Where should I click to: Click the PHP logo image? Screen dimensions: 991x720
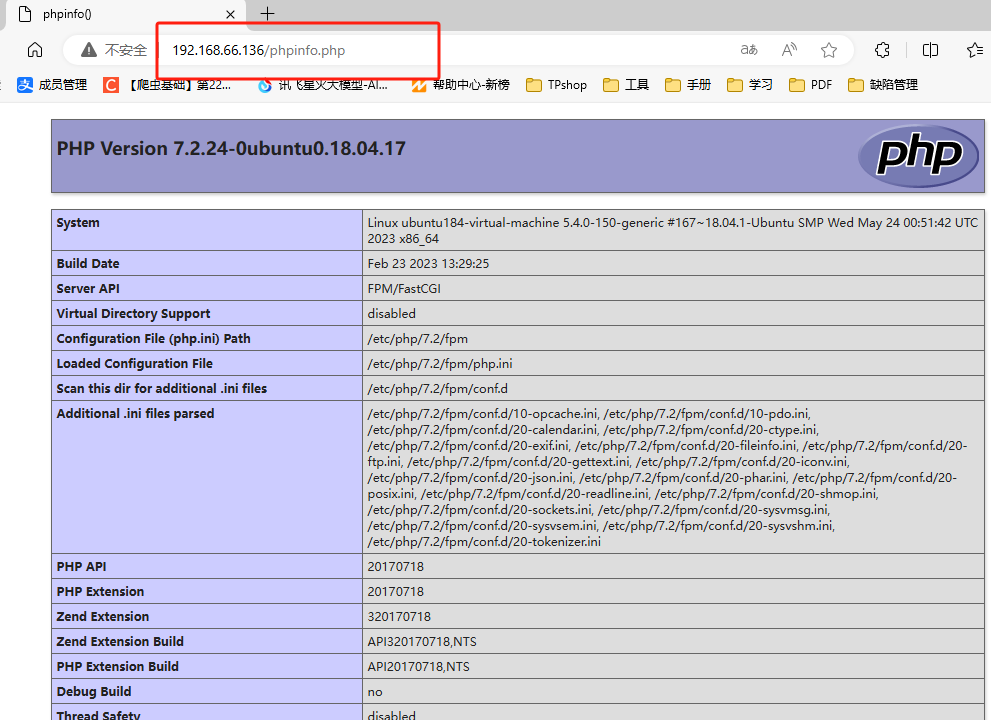[x=917, y=156]
